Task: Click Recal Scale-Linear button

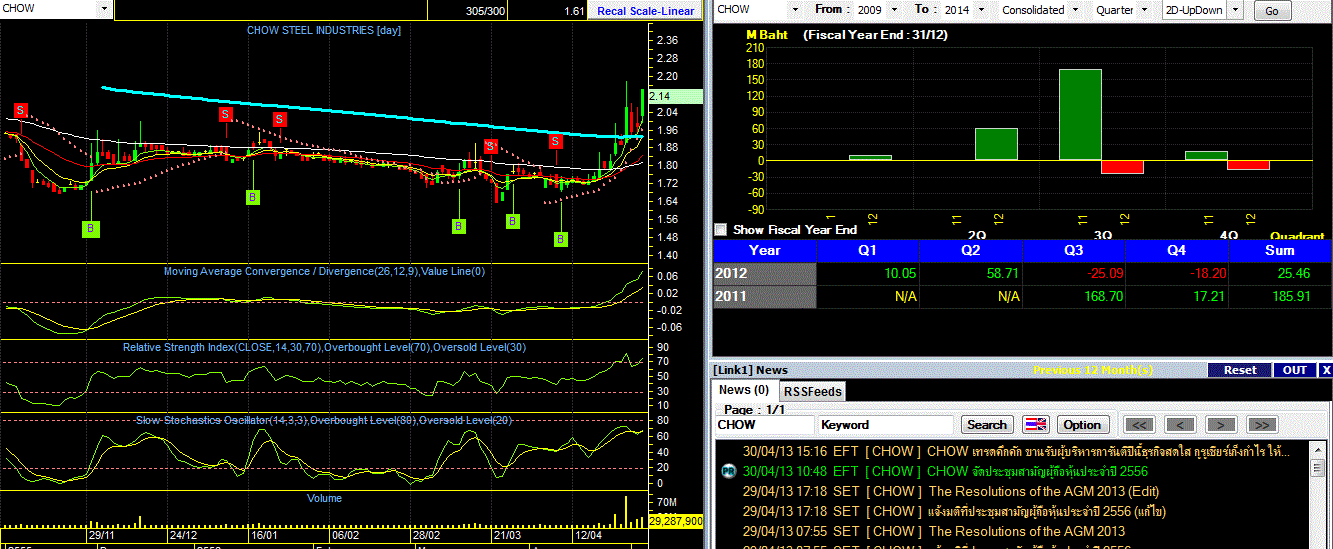Action: pyautogui.click(x=645, y=11)
